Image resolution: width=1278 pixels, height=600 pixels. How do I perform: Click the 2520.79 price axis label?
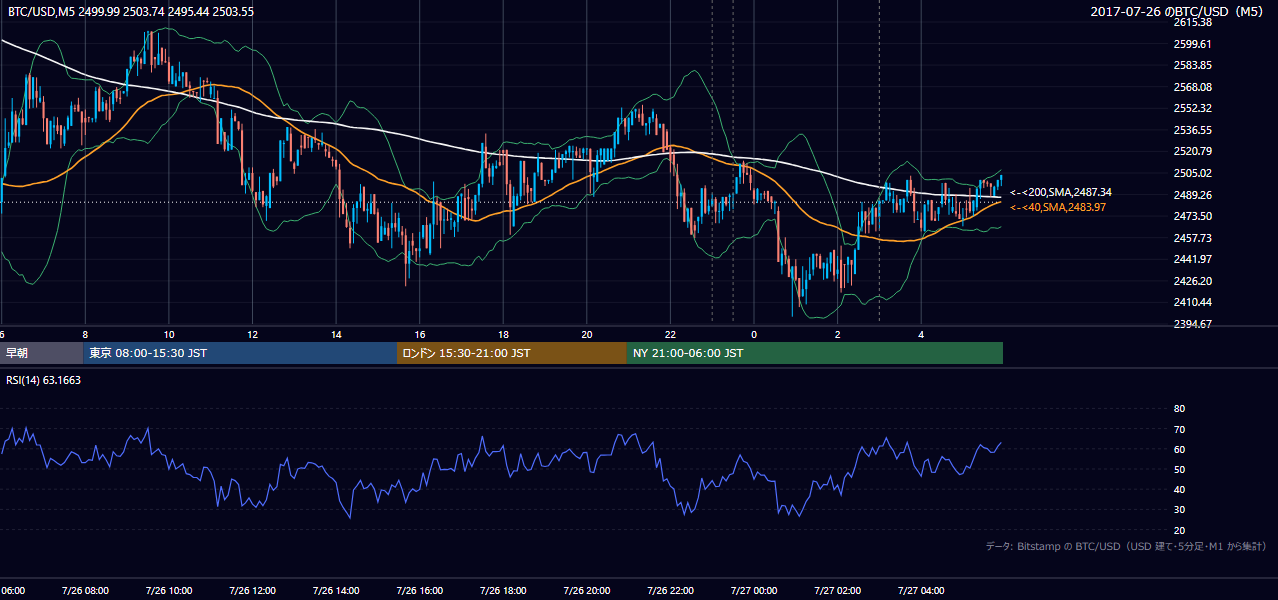click(x=1192, y=151)
